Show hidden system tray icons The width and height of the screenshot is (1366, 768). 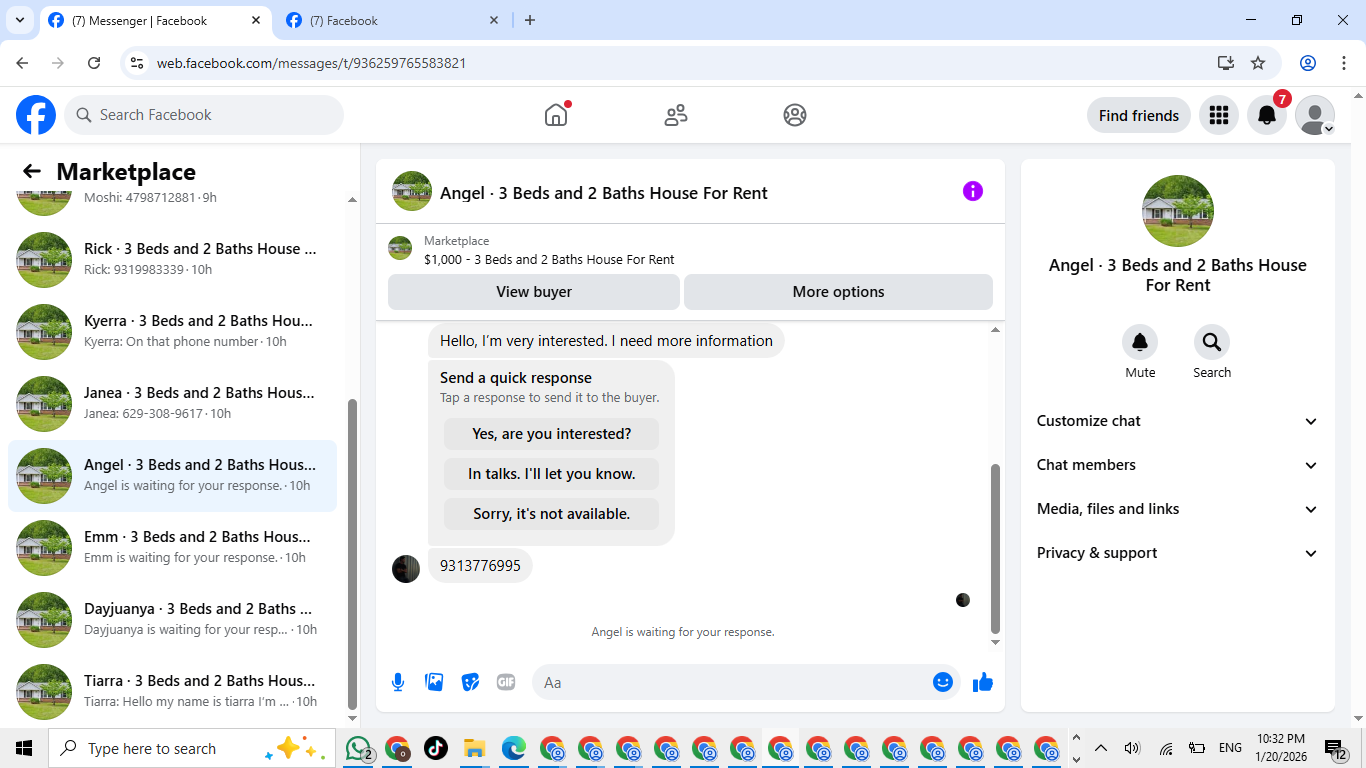(x=1101, y=748)
